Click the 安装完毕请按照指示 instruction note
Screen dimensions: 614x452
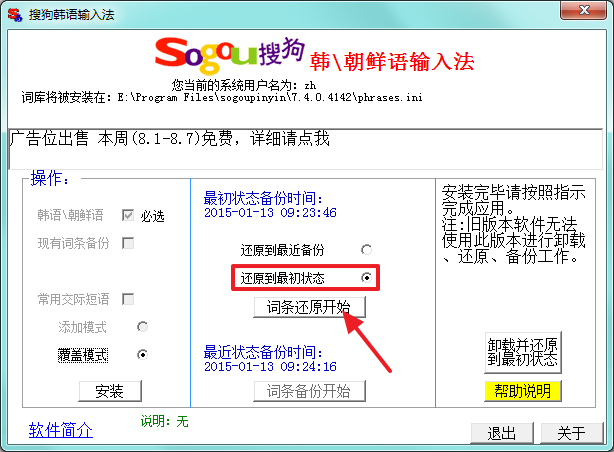(x=513, y=224)
